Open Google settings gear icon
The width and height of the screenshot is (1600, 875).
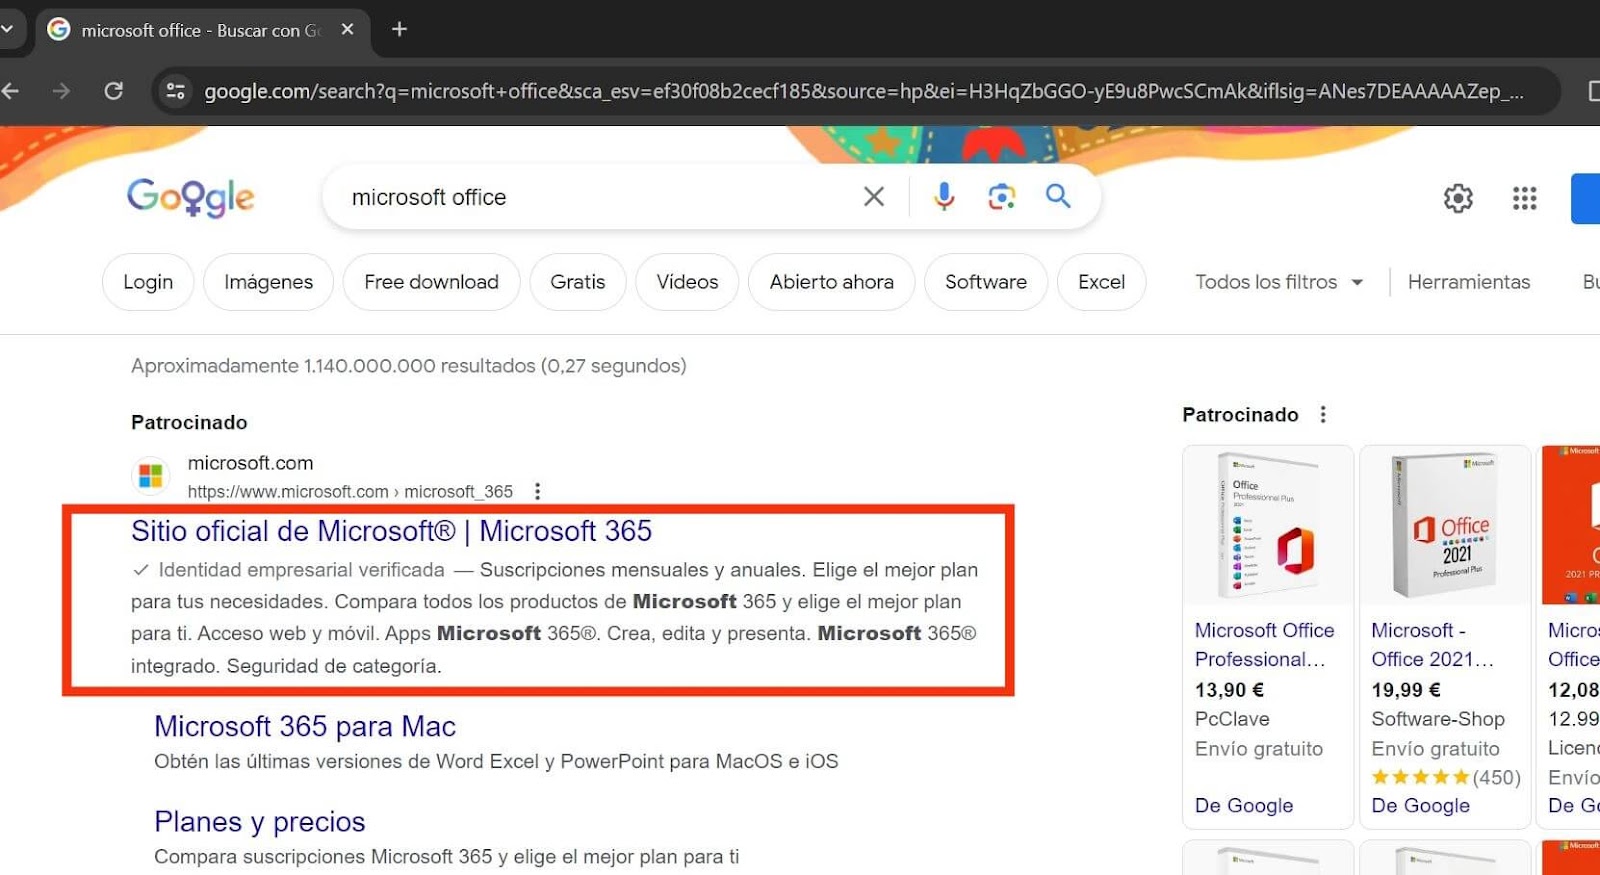tap(1458, 198)
